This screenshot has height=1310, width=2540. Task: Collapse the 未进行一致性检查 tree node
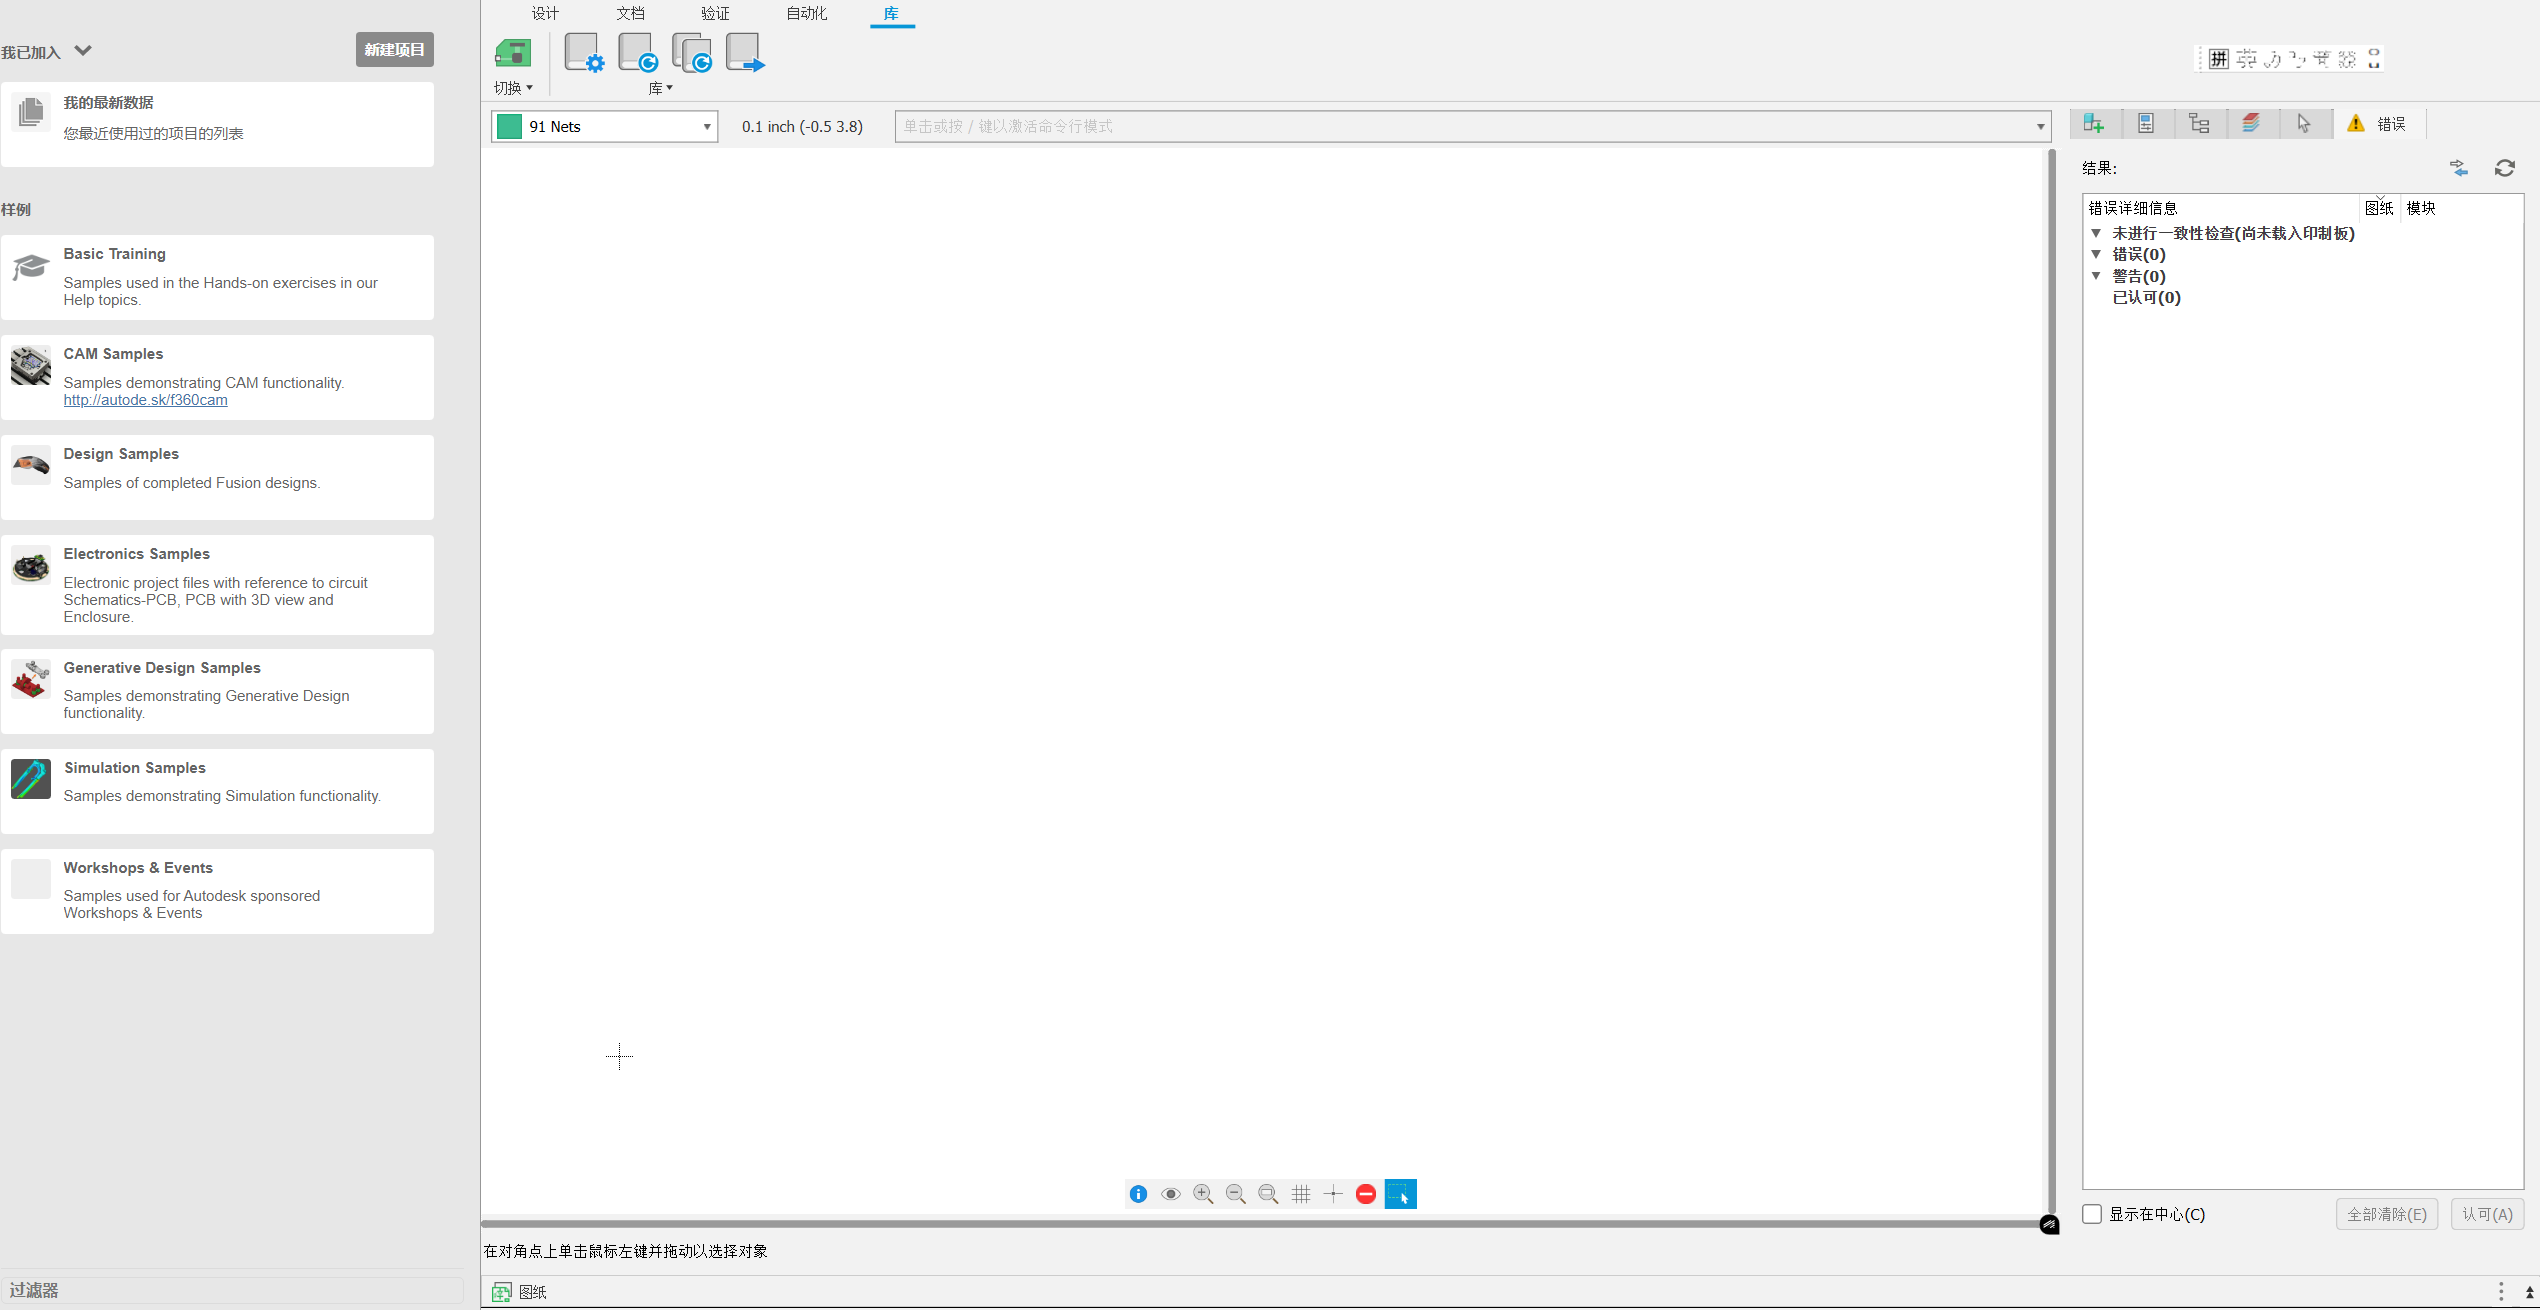tap(2096, 233)
